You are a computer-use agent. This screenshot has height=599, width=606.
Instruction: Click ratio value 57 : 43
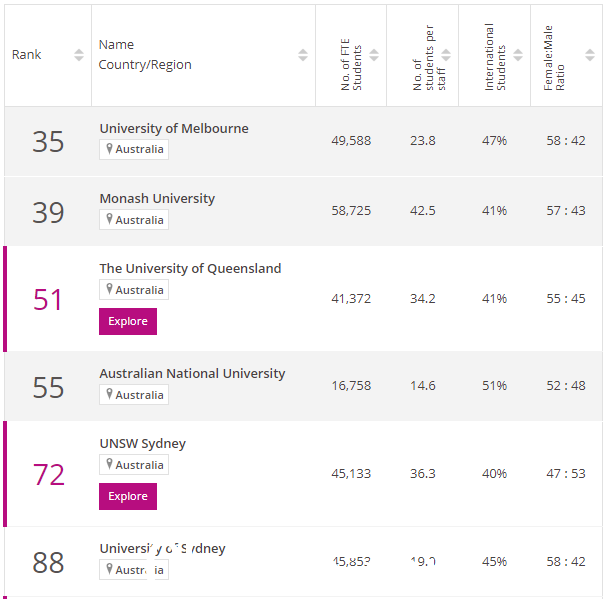(x=566, y=211)
